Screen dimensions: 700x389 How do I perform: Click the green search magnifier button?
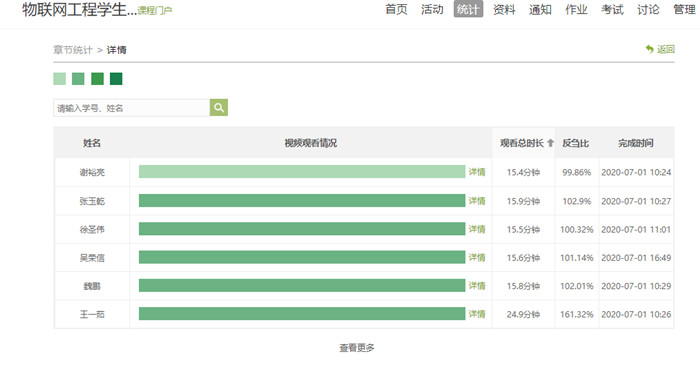[x=219, y=108]
